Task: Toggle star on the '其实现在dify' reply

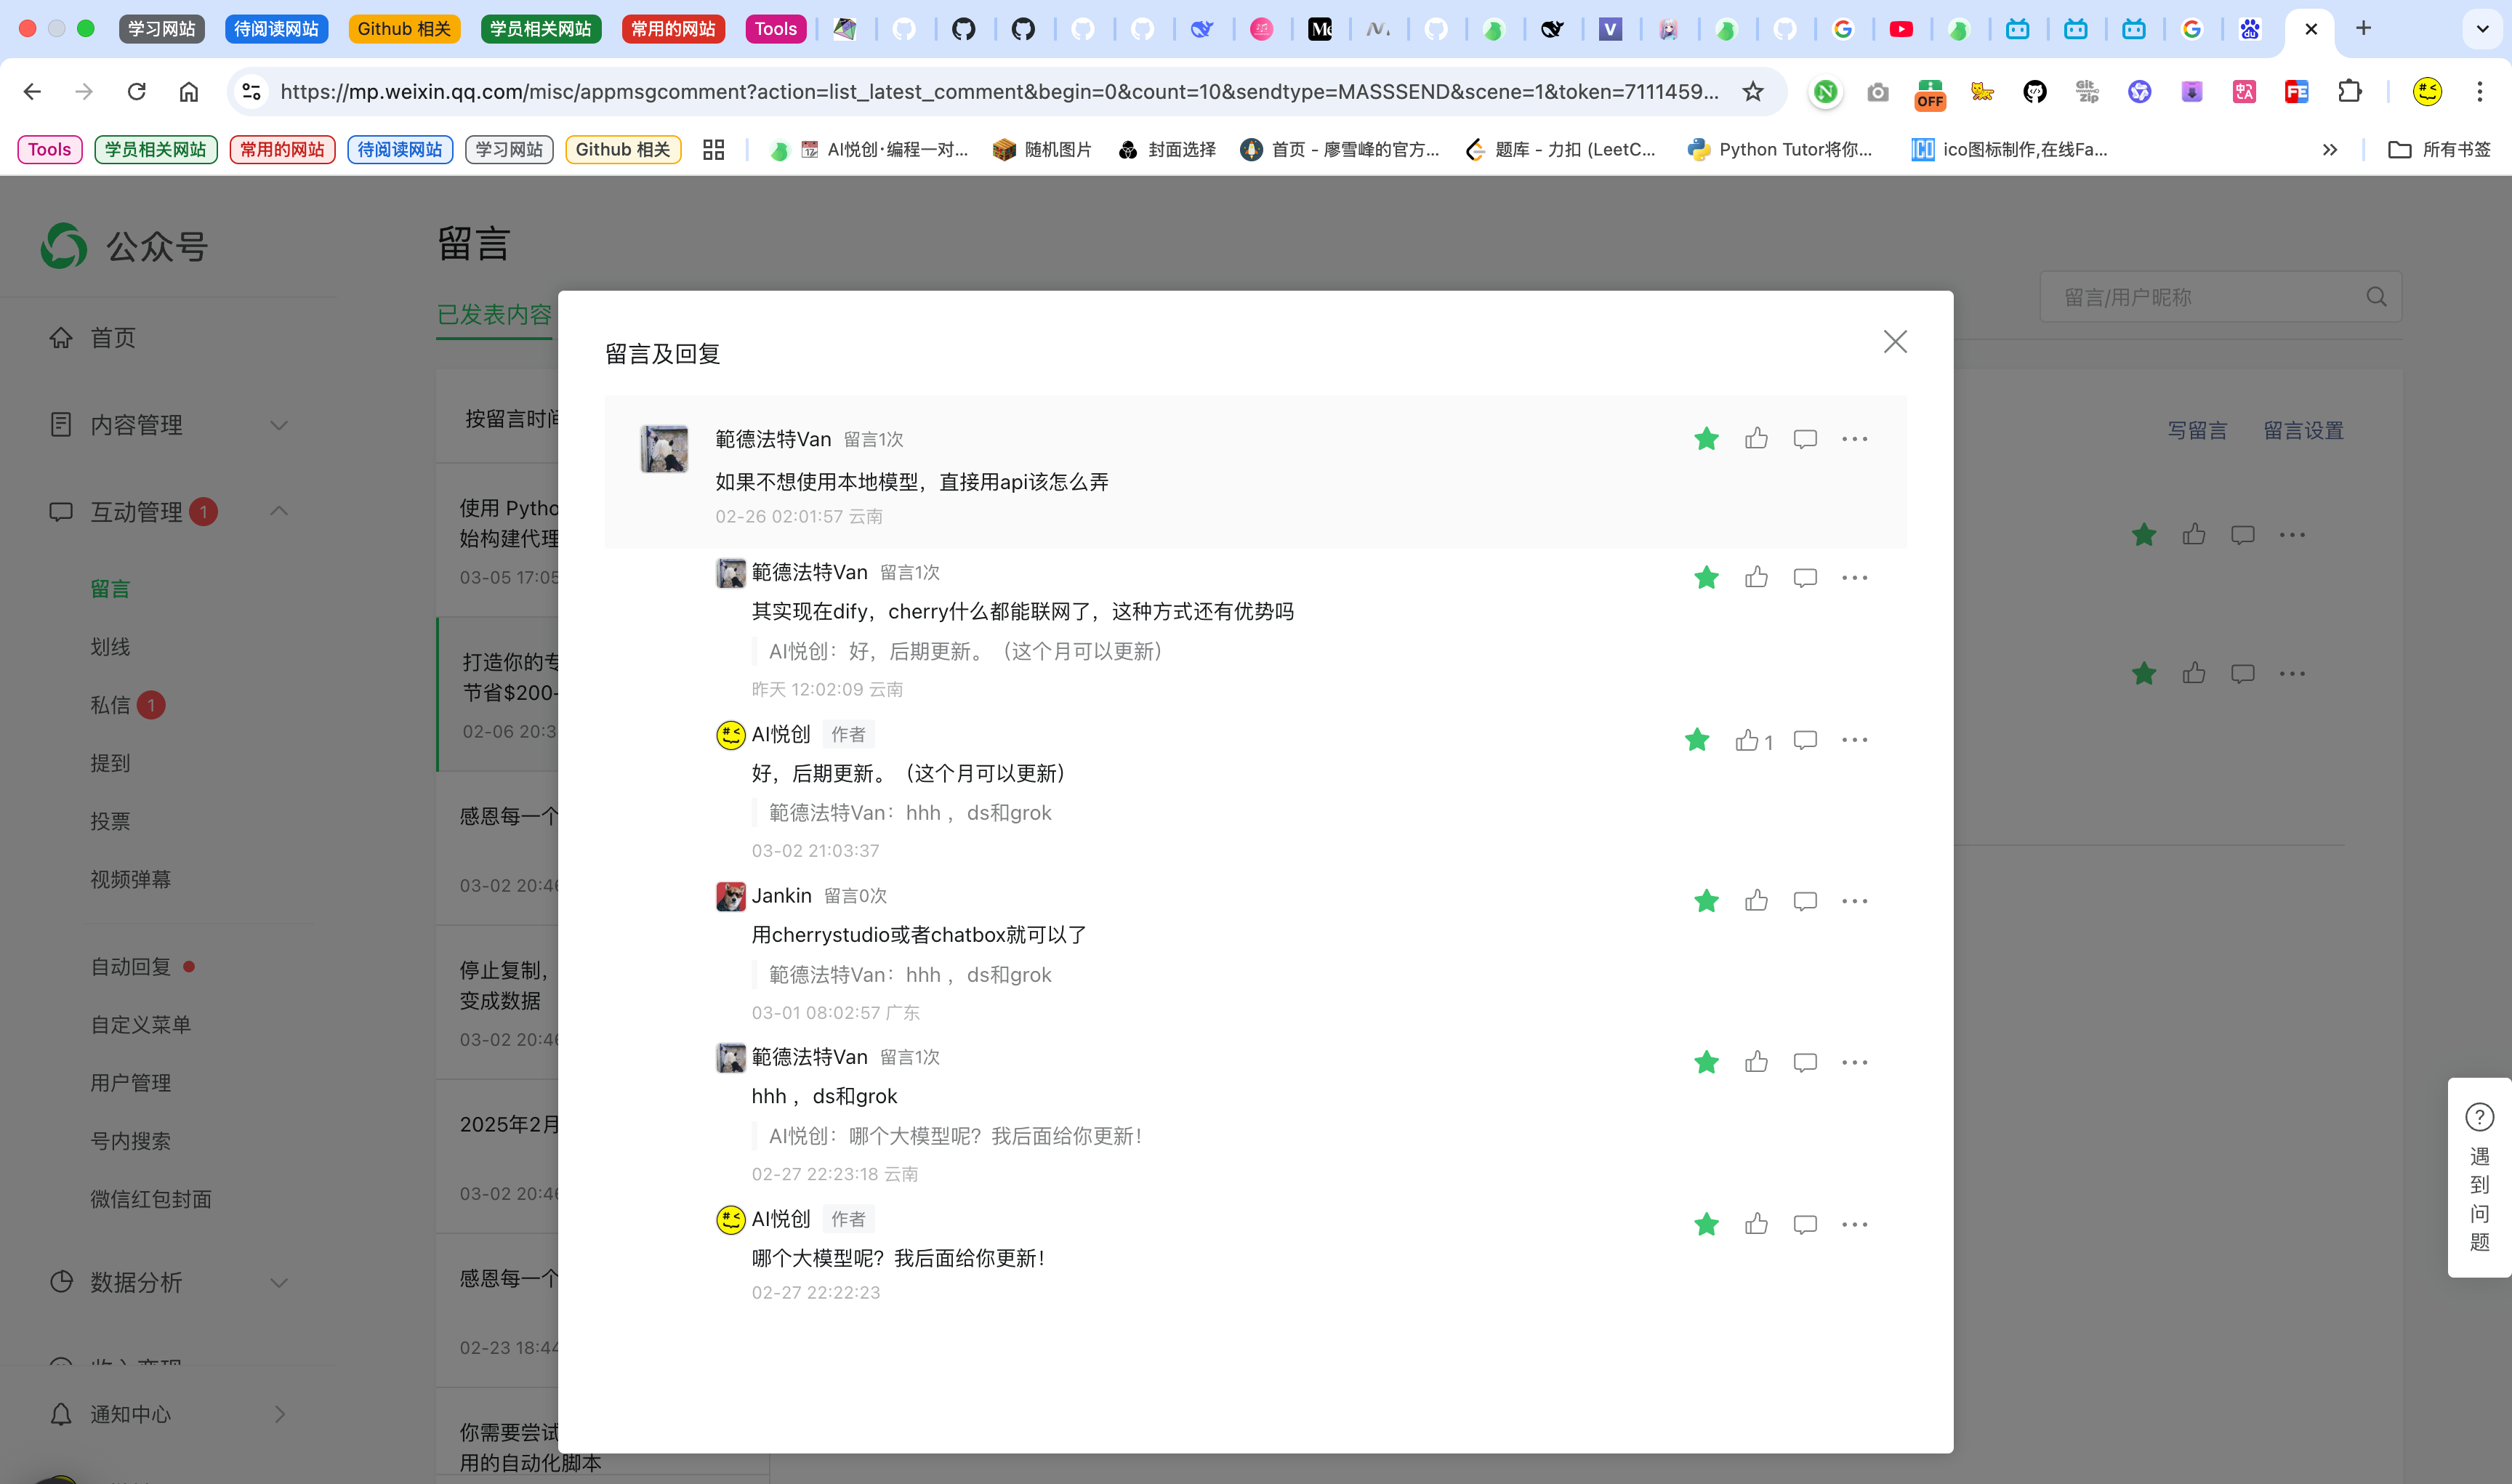Action: [1707, 577]
